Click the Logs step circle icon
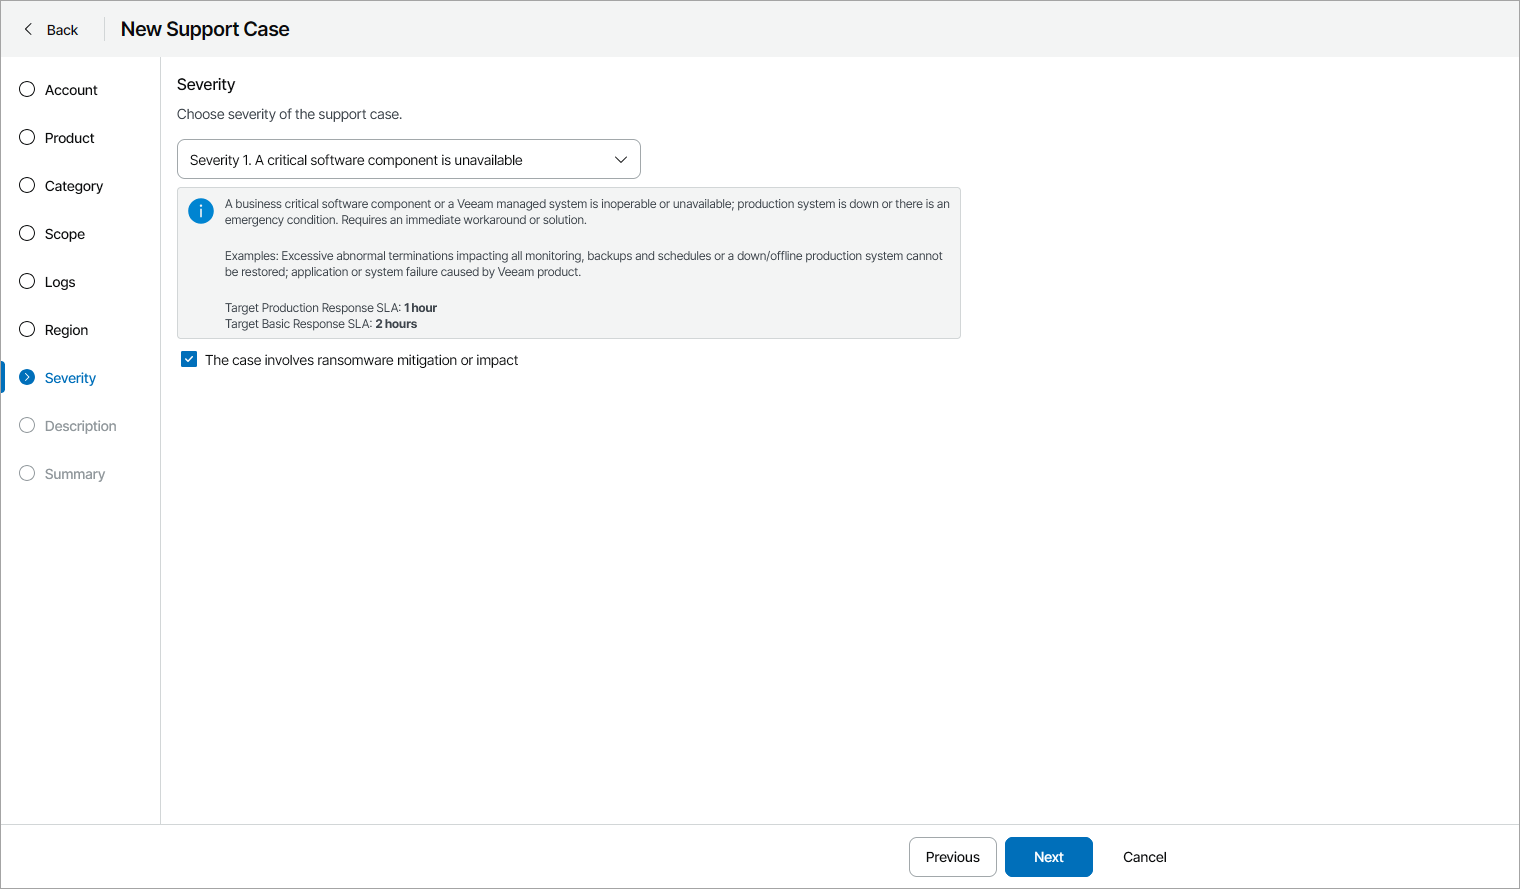This screenshot has height=889, width=1520. point(27,281)
